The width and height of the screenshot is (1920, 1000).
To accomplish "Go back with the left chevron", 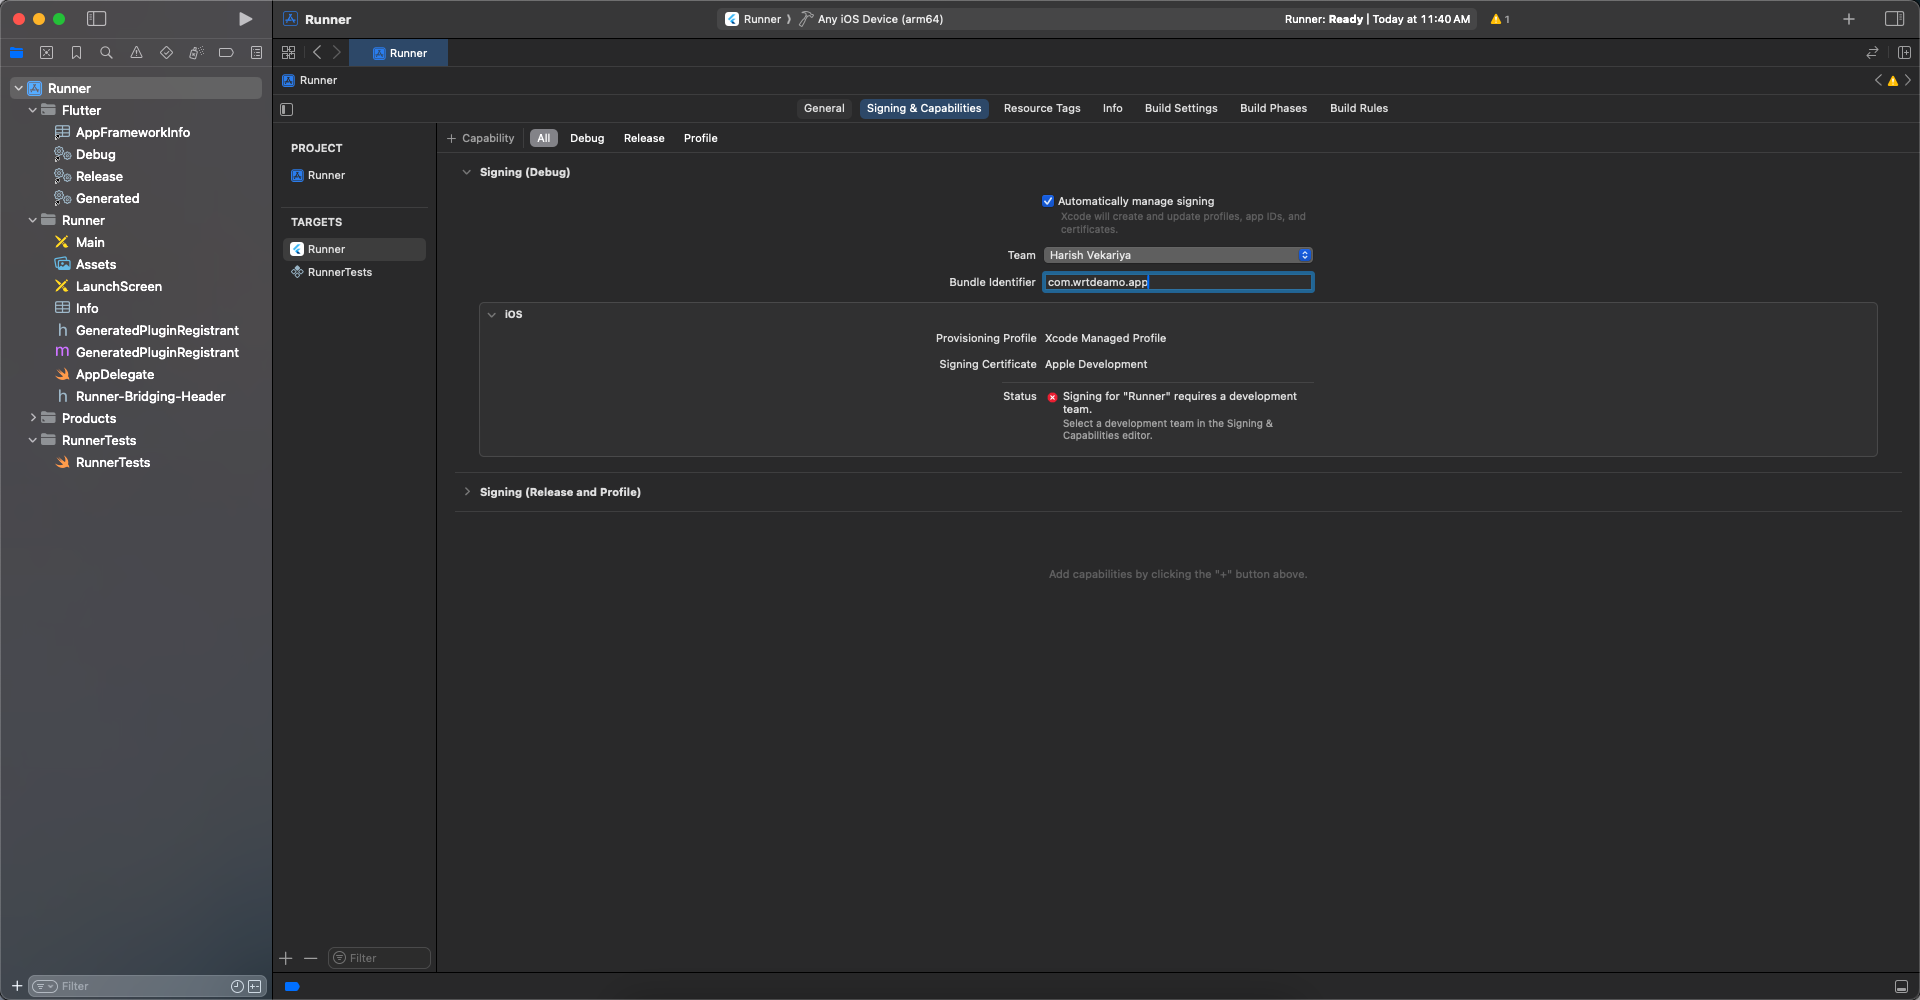I will click(x=317, y=53).
